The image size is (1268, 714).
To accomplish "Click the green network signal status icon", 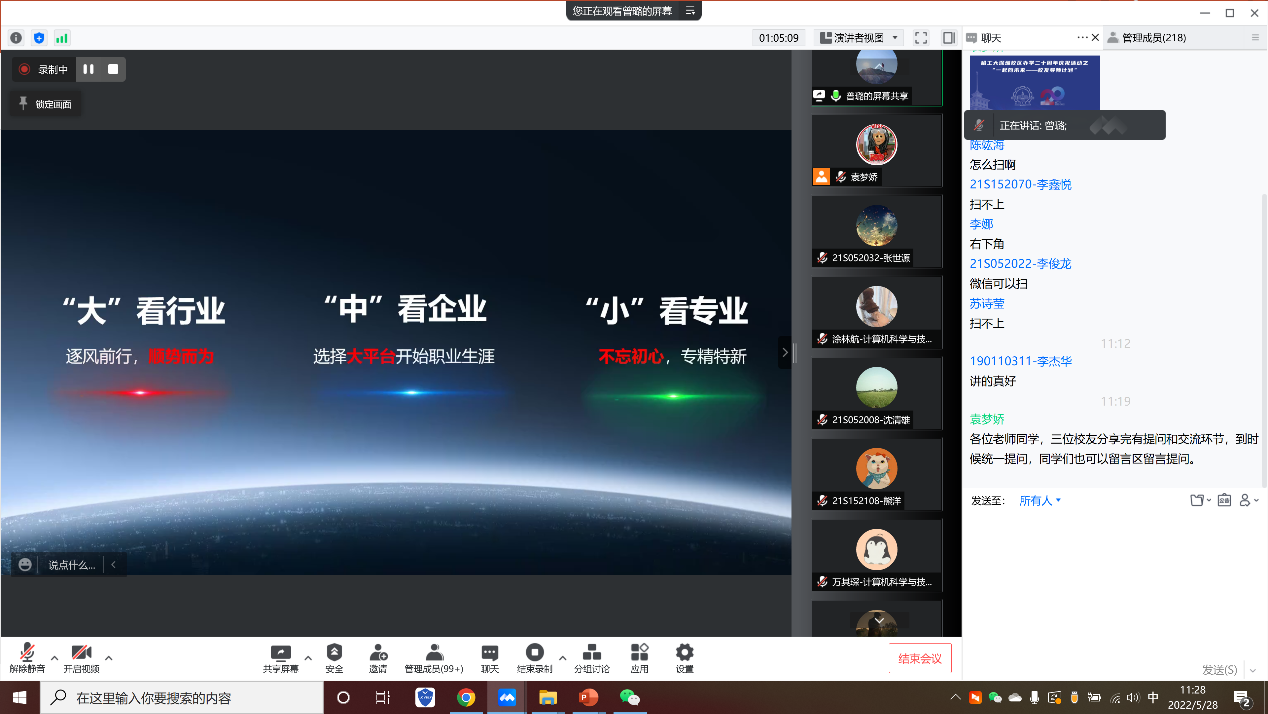I will tap(62, 38).
